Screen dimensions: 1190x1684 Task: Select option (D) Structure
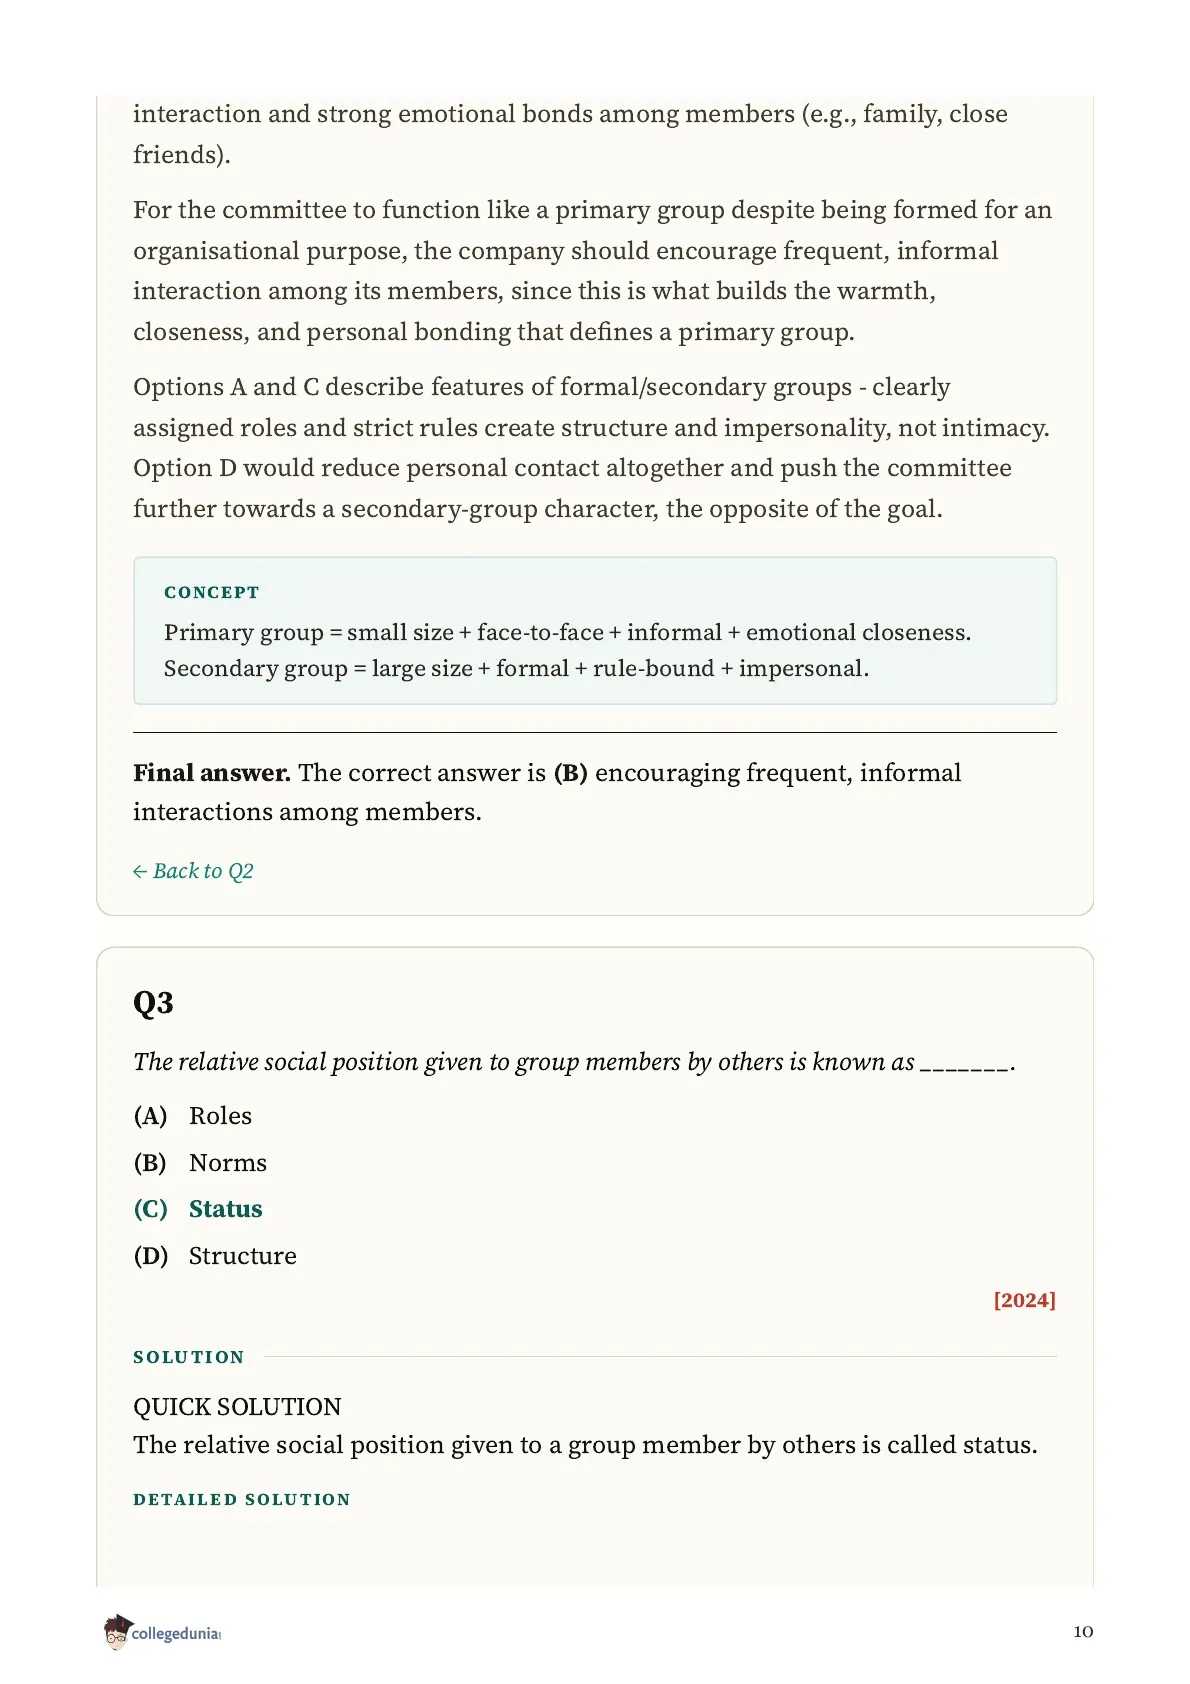pos(215,1256)
